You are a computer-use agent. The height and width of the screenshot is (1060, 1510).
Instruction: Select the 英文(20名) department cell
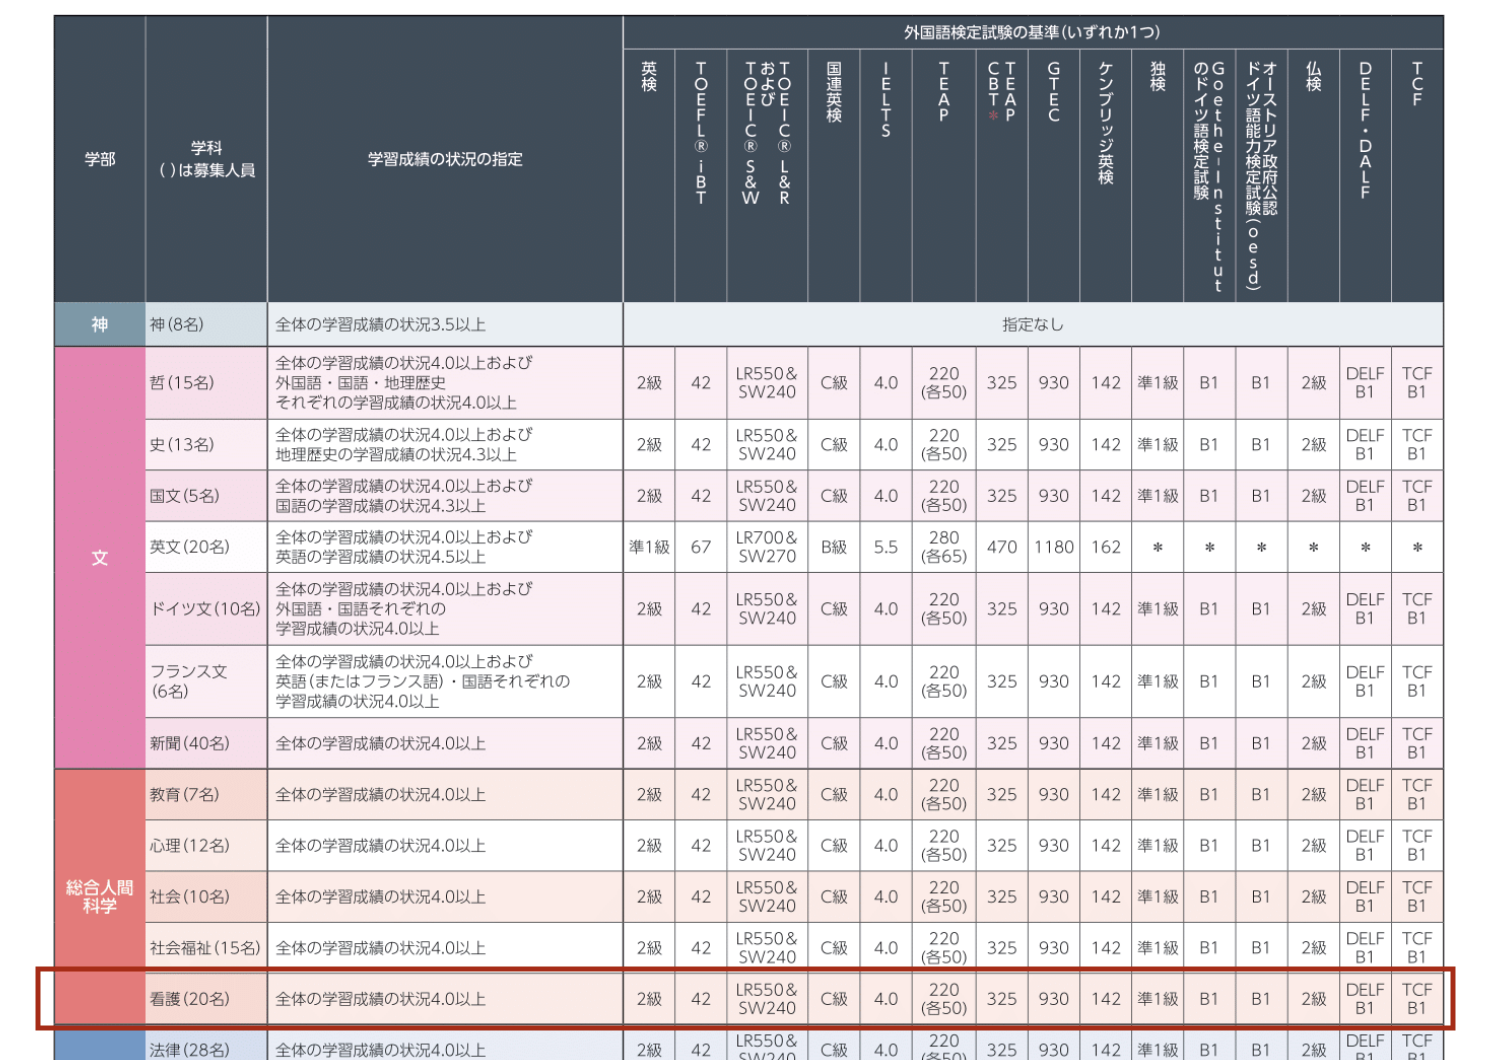click(x=205, y=547)
